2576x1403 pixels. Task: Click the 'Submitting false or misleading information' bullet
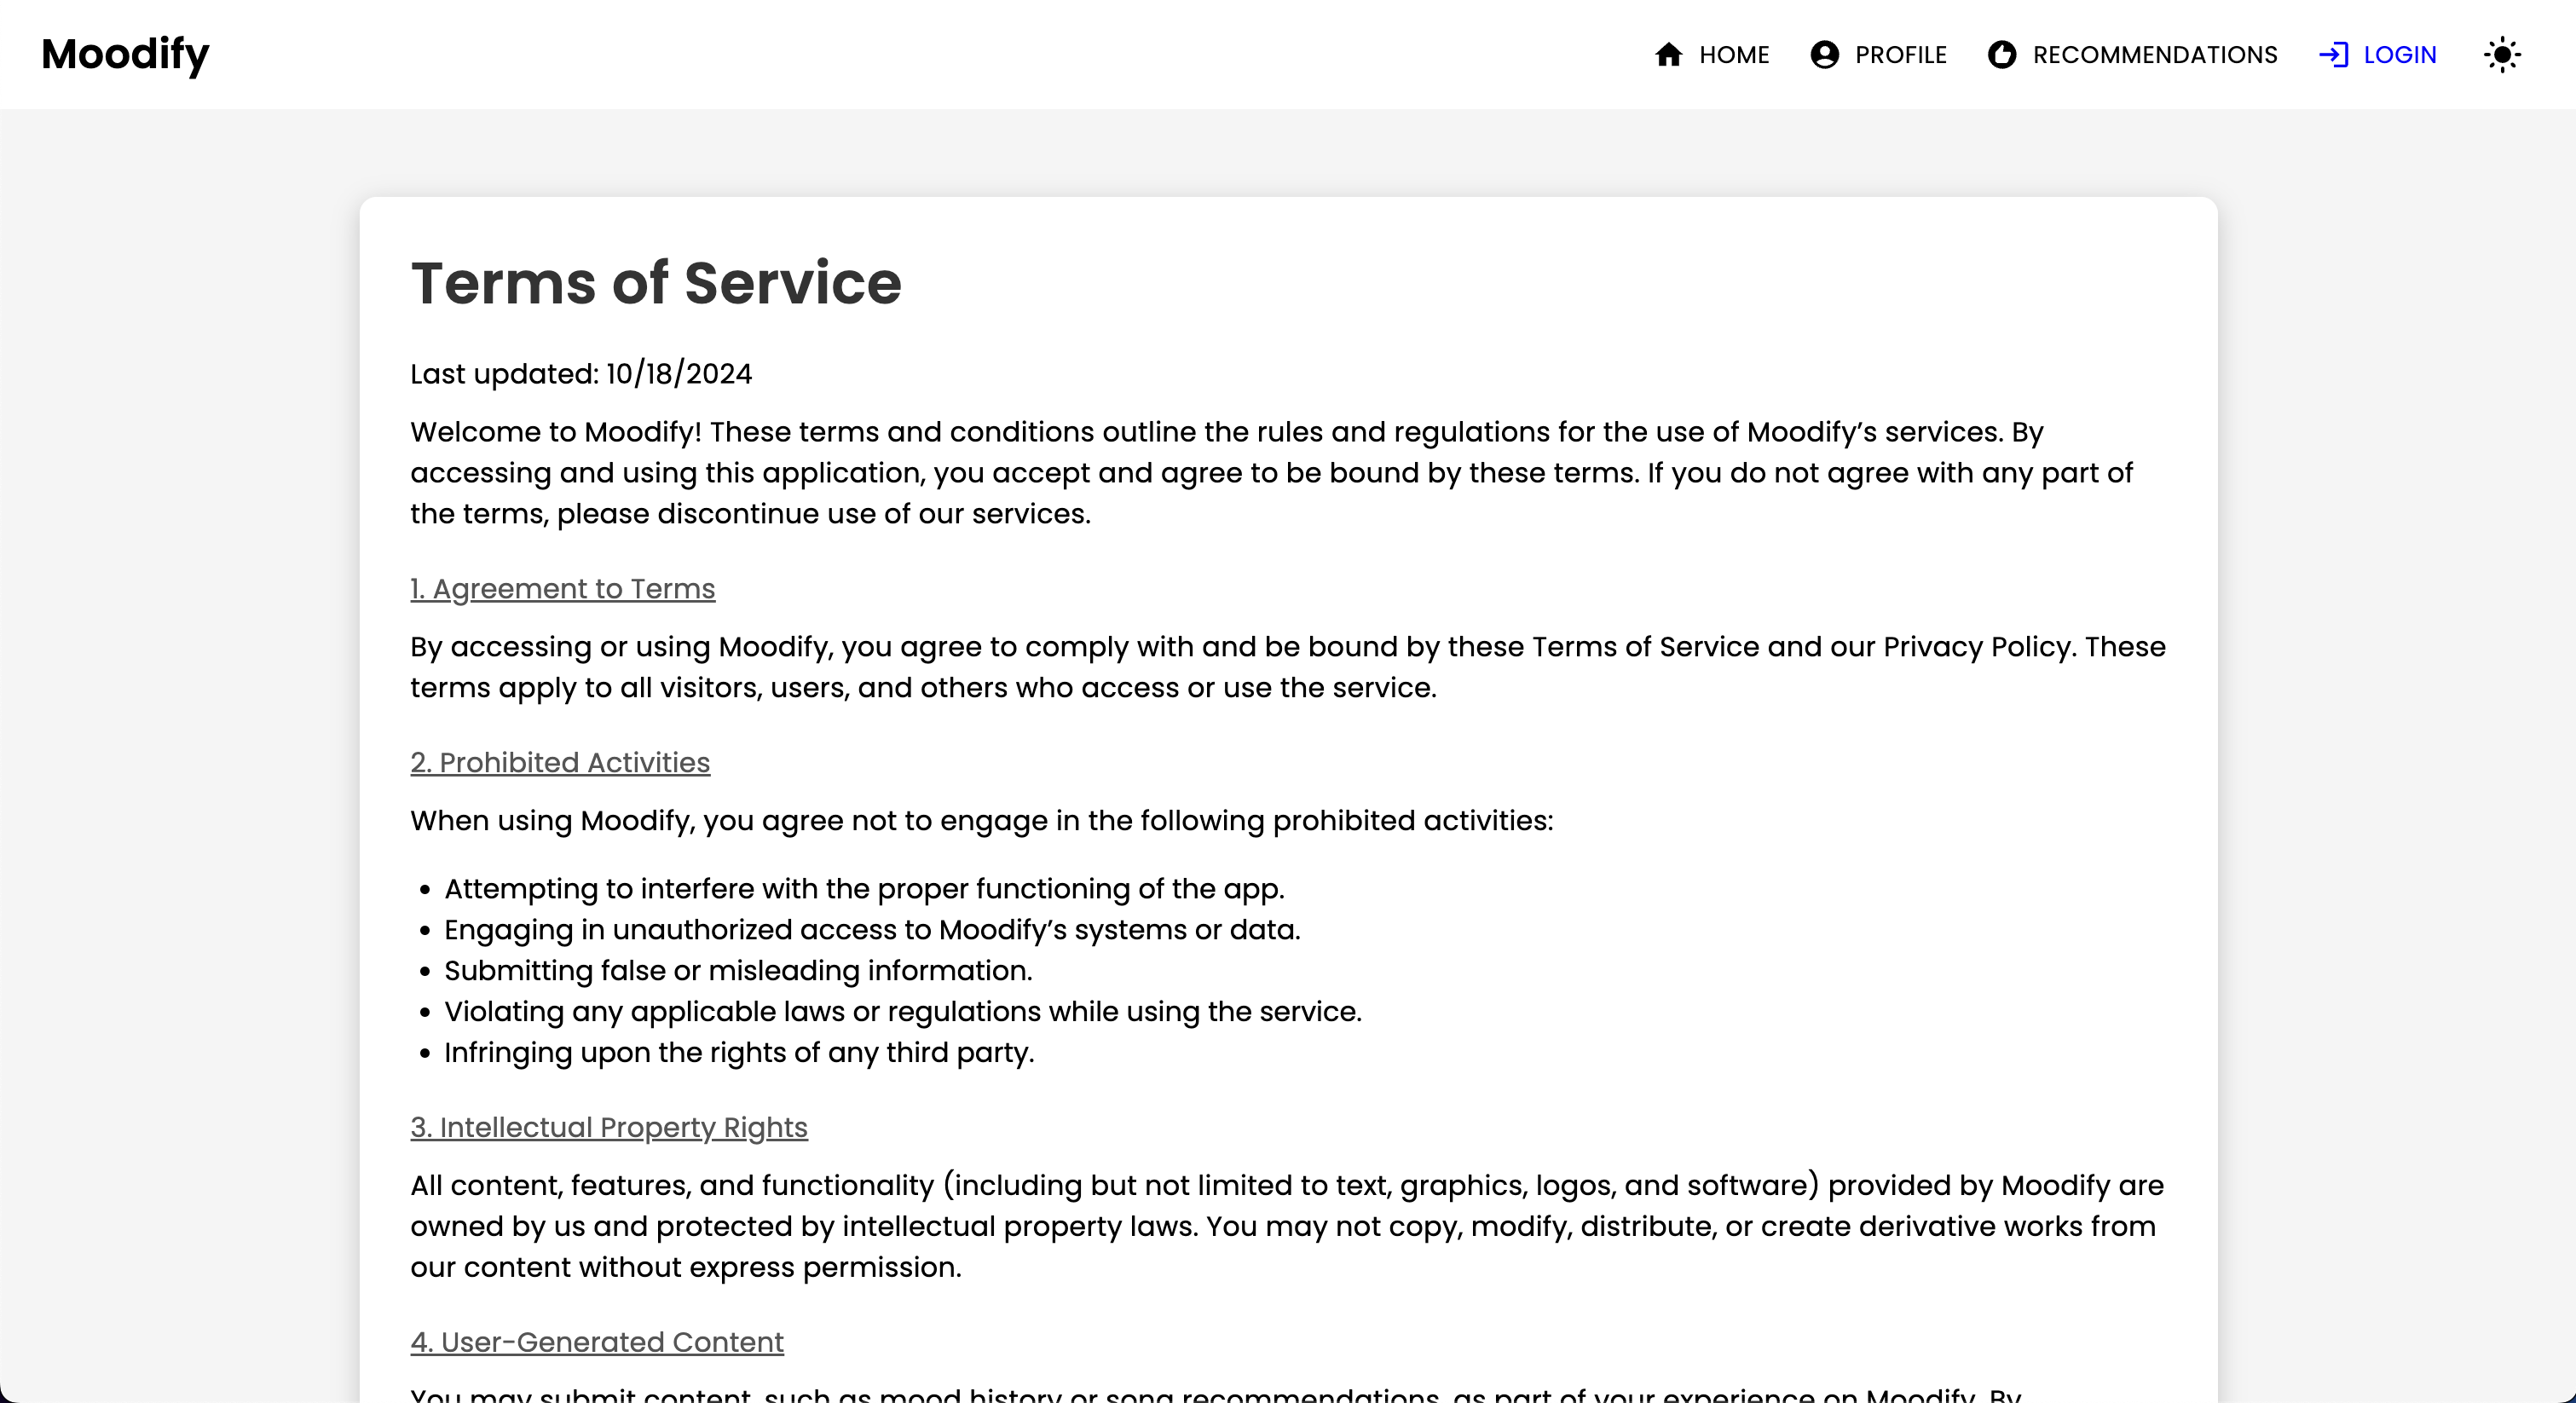point(737,971)
